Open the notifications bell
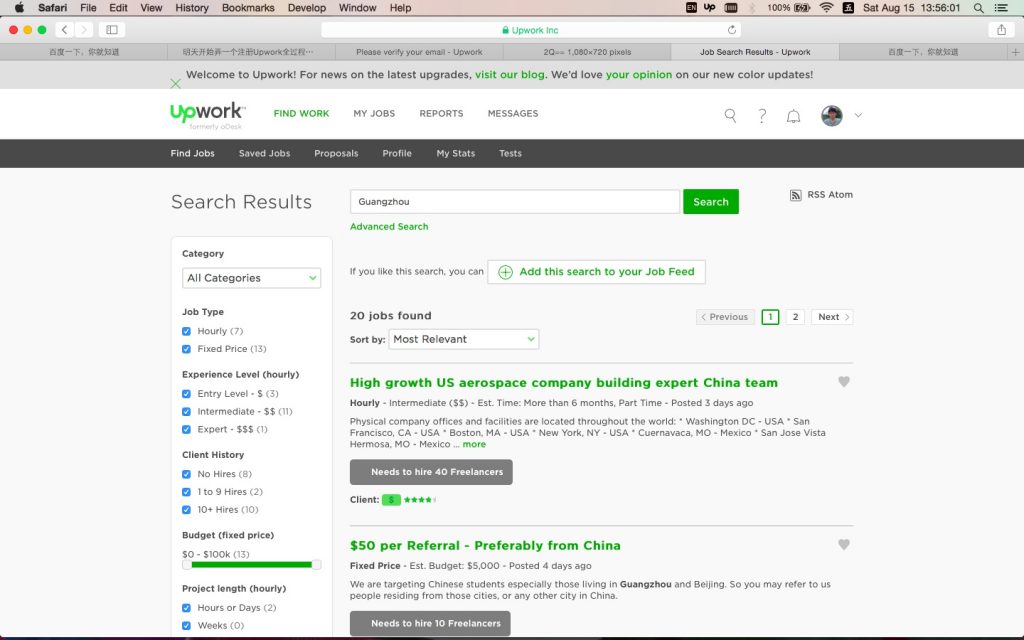Viewport: 1024px width, 640px height. point(793,116)
